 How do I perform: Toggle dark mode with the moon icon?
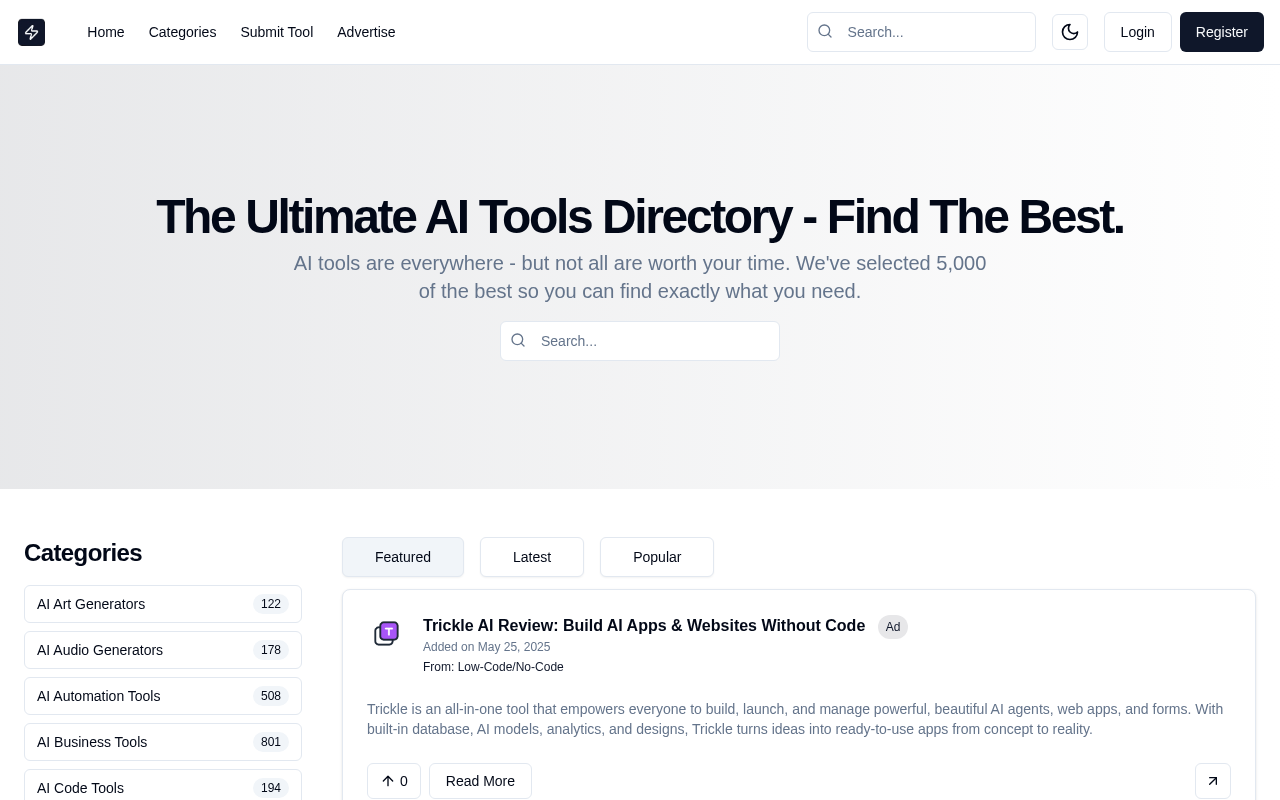pyautogui.click(x=1069, y=31)
